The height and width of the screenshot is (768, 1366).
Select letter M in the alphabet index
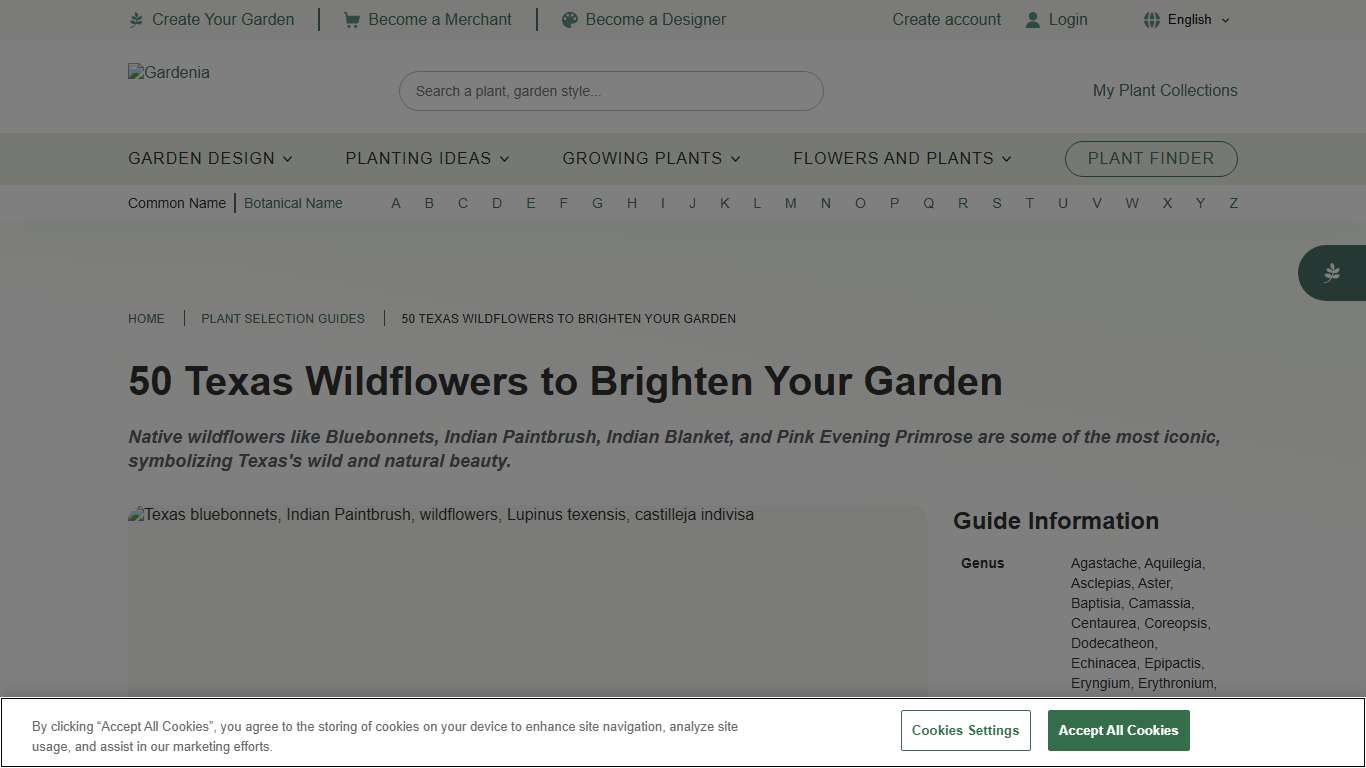tap(790, 203)
